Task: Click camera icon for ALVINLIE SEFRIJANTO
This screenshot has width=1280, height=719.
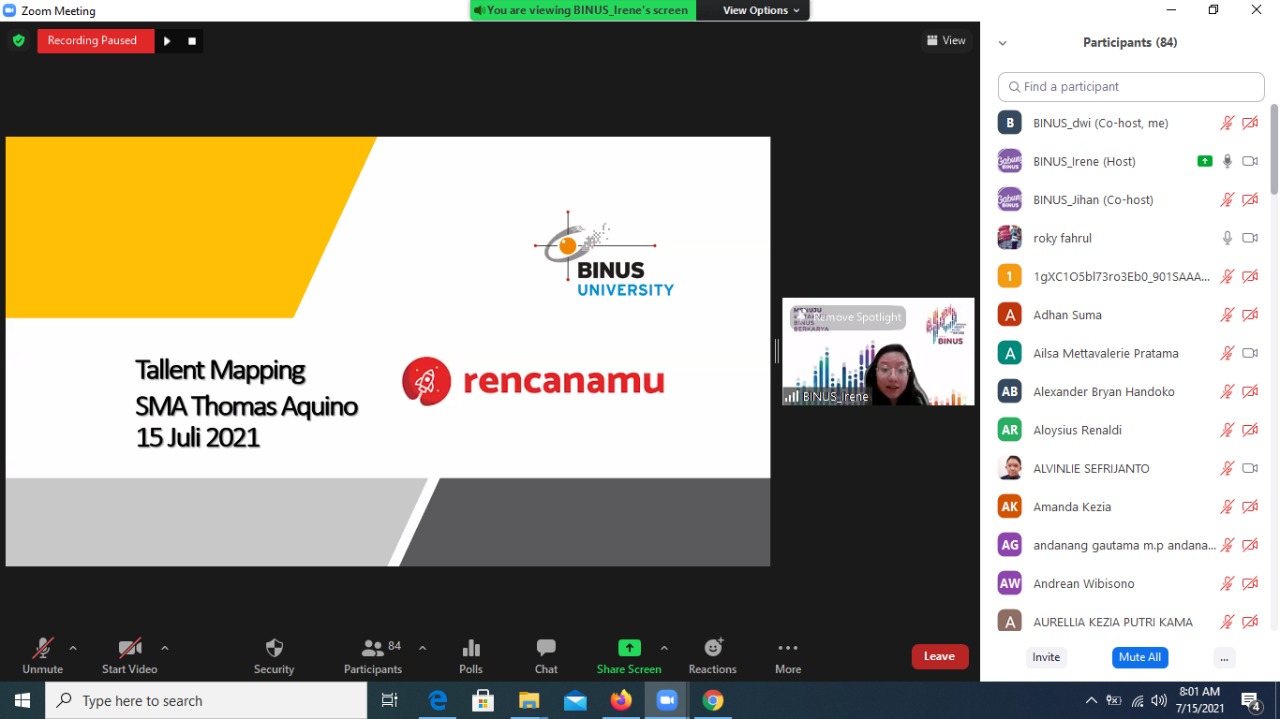Action: tap(1250, 468)
